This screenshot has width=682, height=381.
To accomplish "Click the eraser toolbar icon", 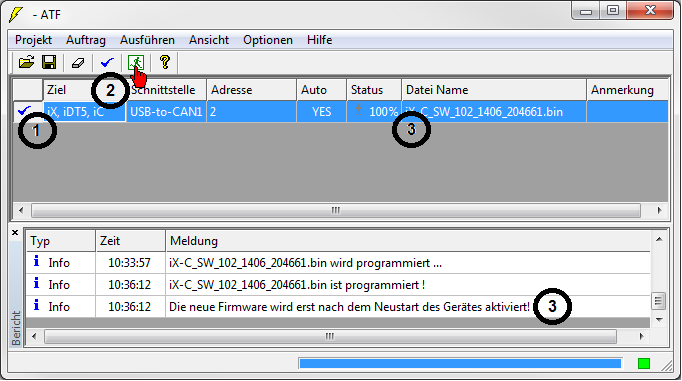I will 78,63.
